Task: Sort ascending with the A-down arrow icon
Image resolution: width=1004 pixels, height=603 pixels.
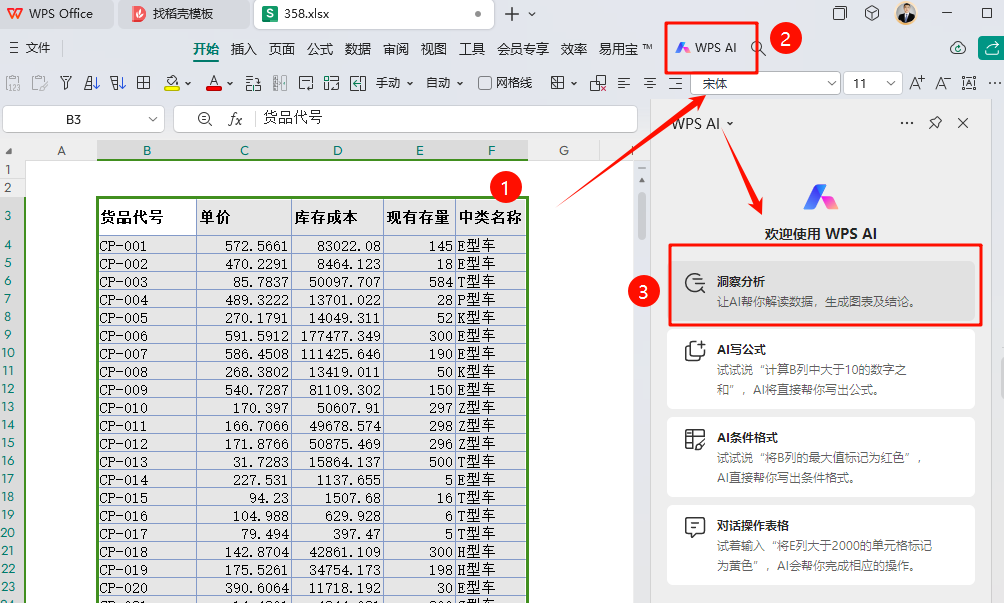Action: click(92, 83)
